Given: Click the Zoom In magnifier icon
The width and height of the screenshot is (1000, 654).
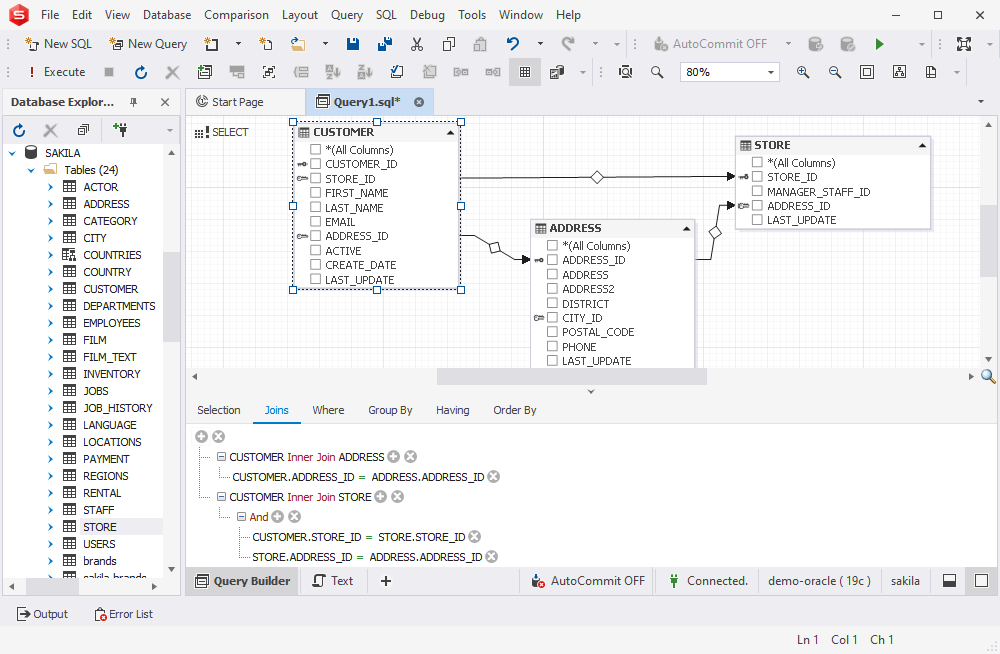Looking at the screenshot, I should (803, 72).
